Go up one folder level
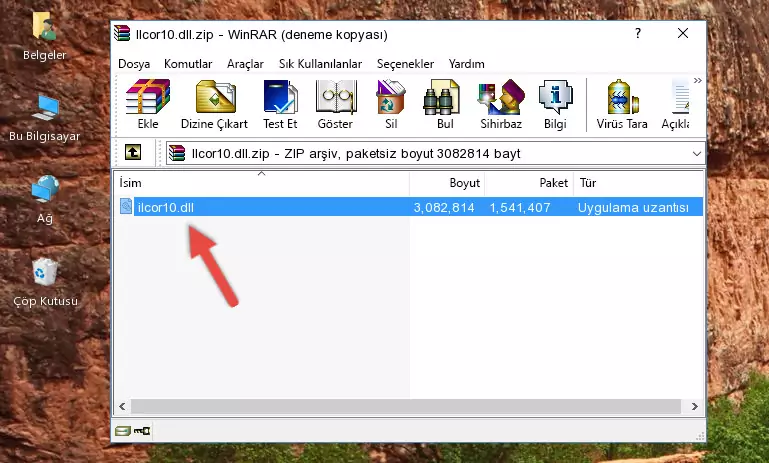The width and height of the screenshot is (769, 463). tap(133, 153)
